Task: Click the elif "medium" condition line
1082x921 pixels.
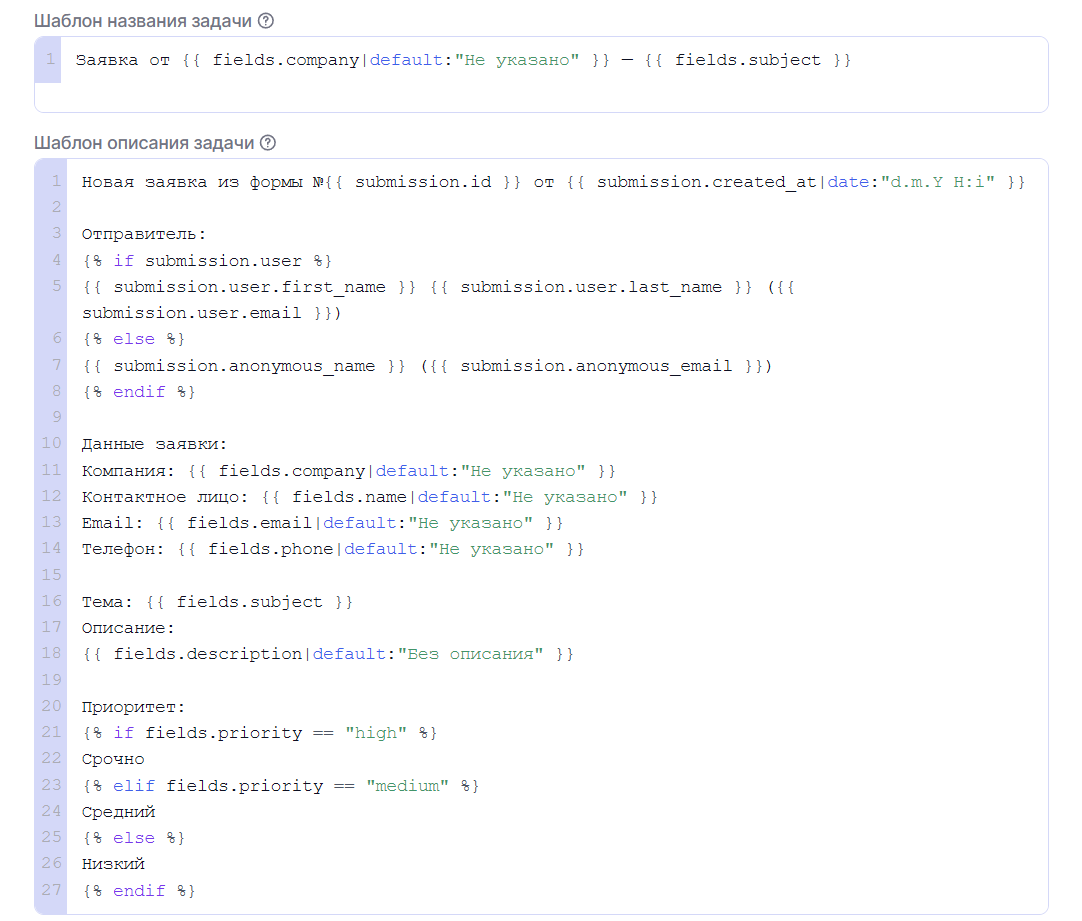Action: click(280, 786)
